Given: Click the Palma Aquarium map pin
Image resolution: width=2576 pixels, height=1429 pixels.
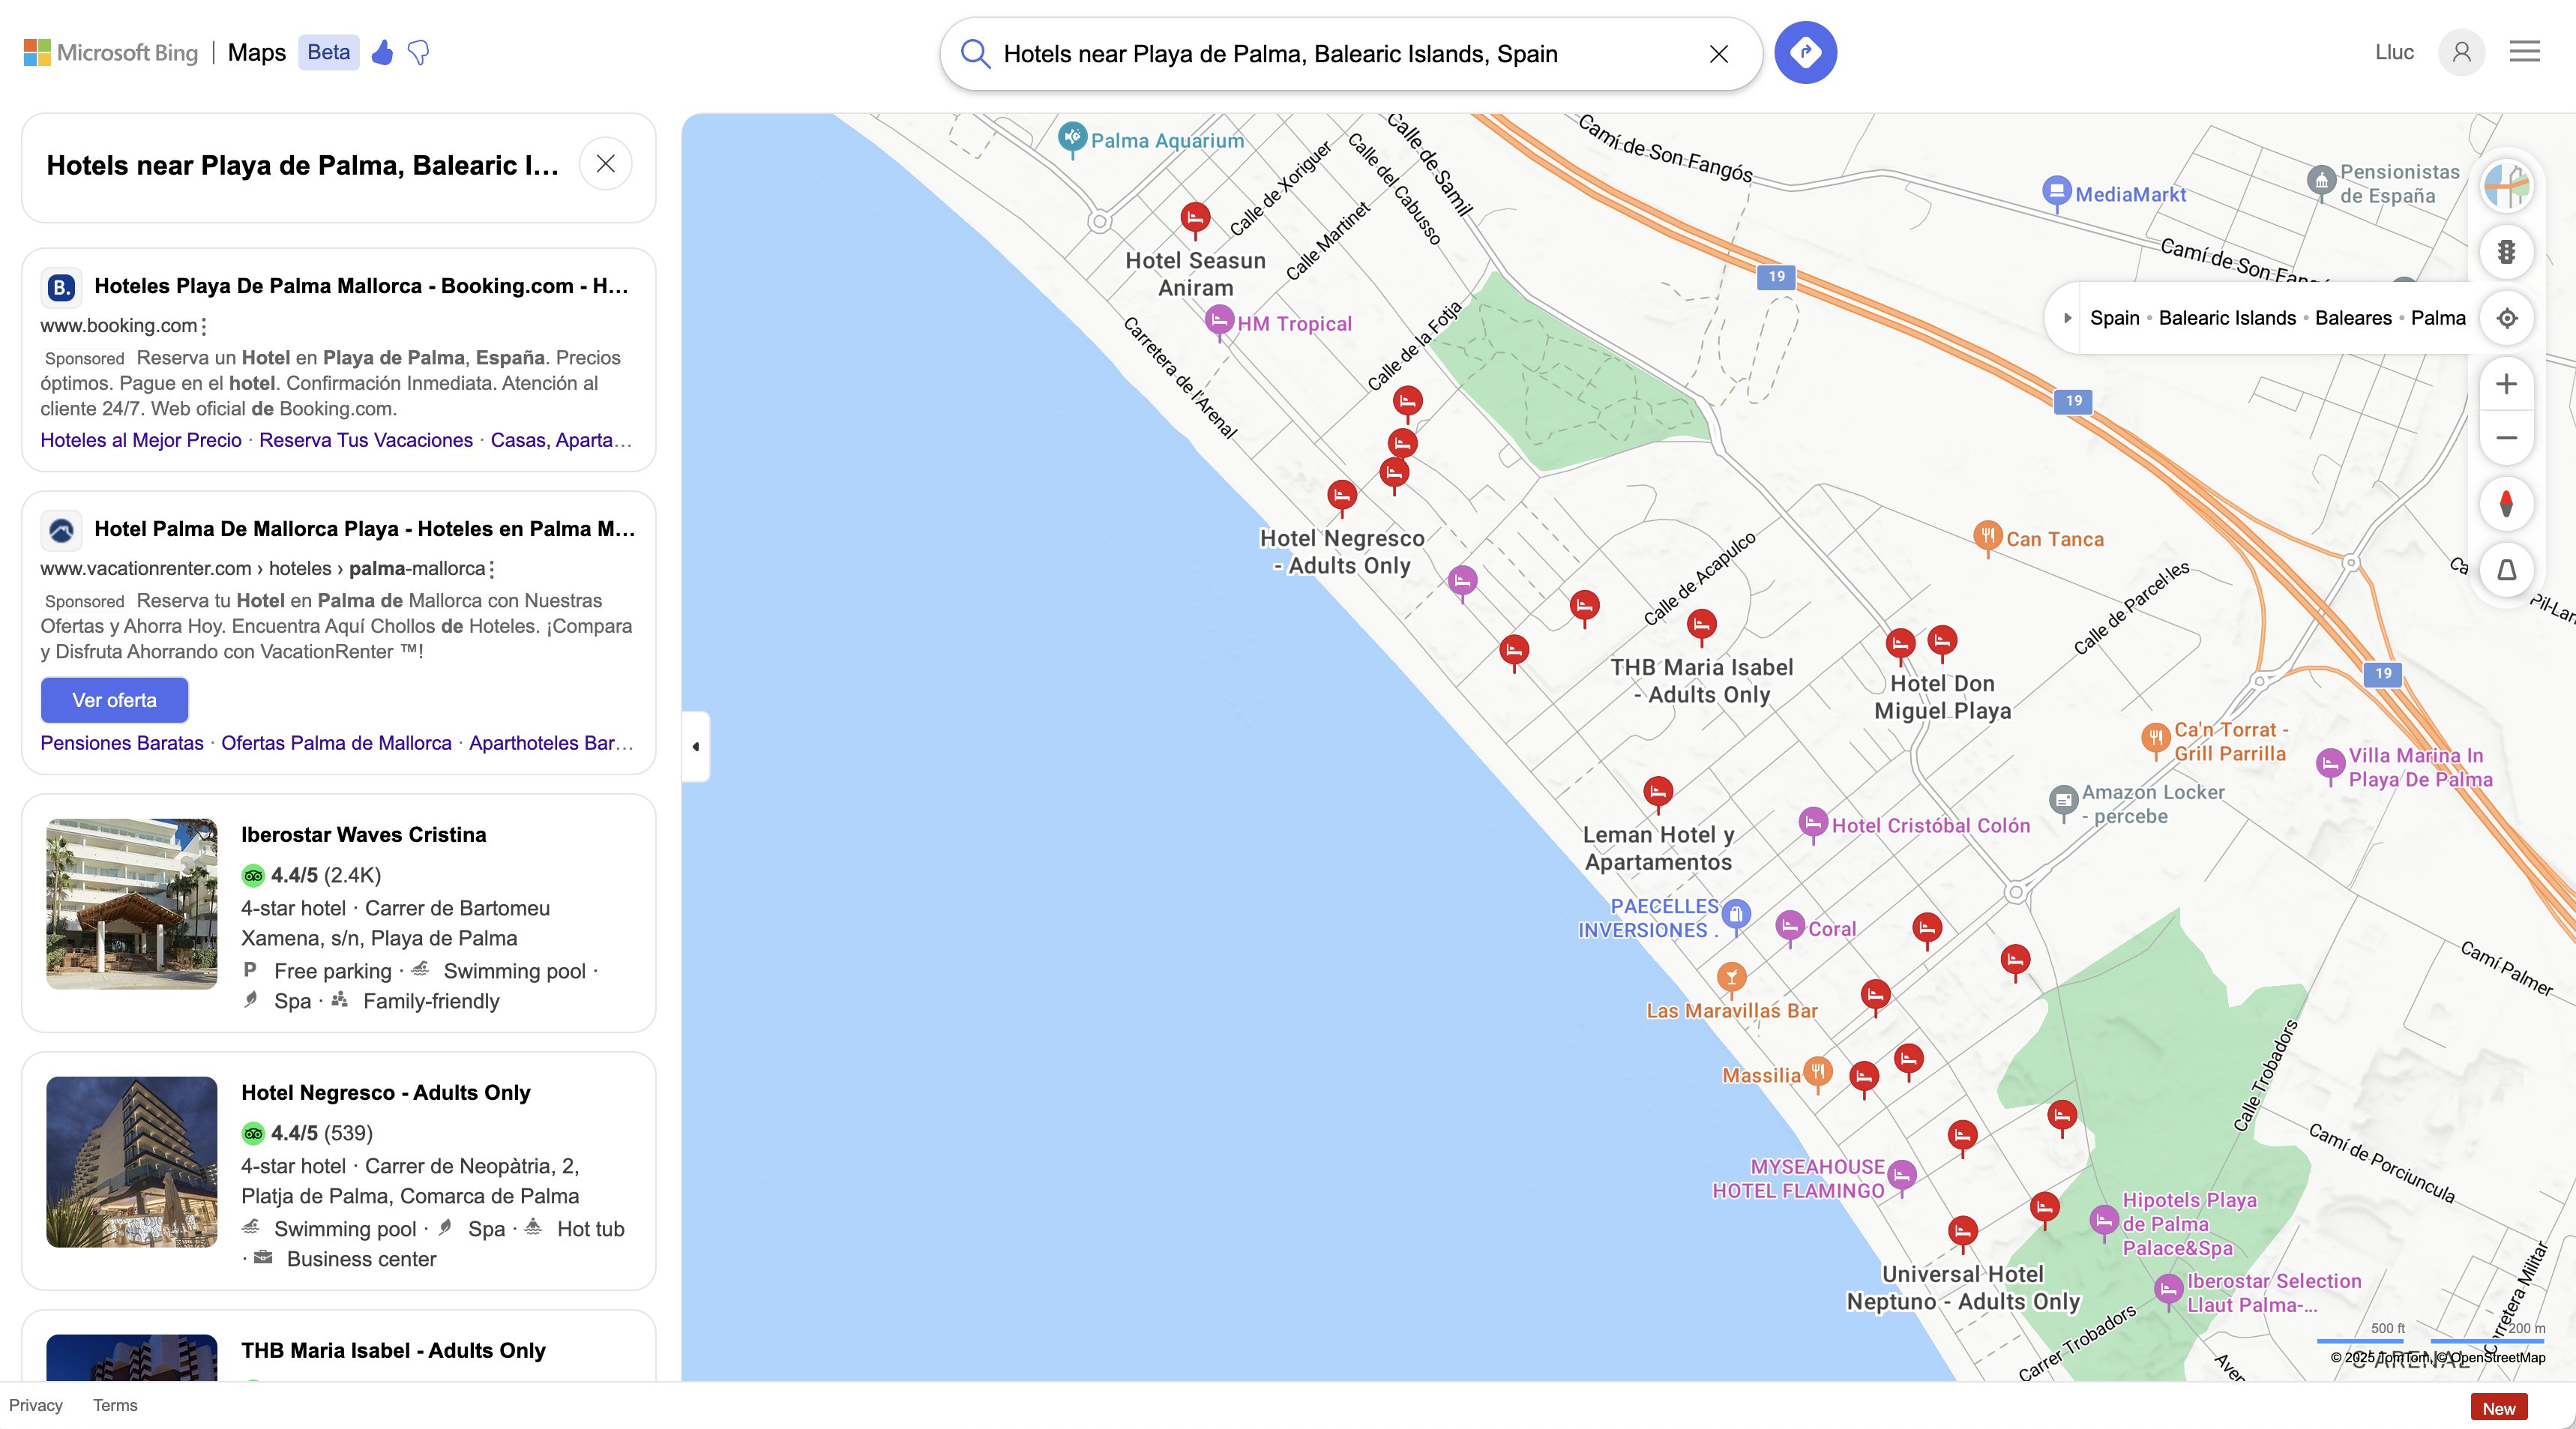Looking at the screenshot, I should click(1072, 138).
